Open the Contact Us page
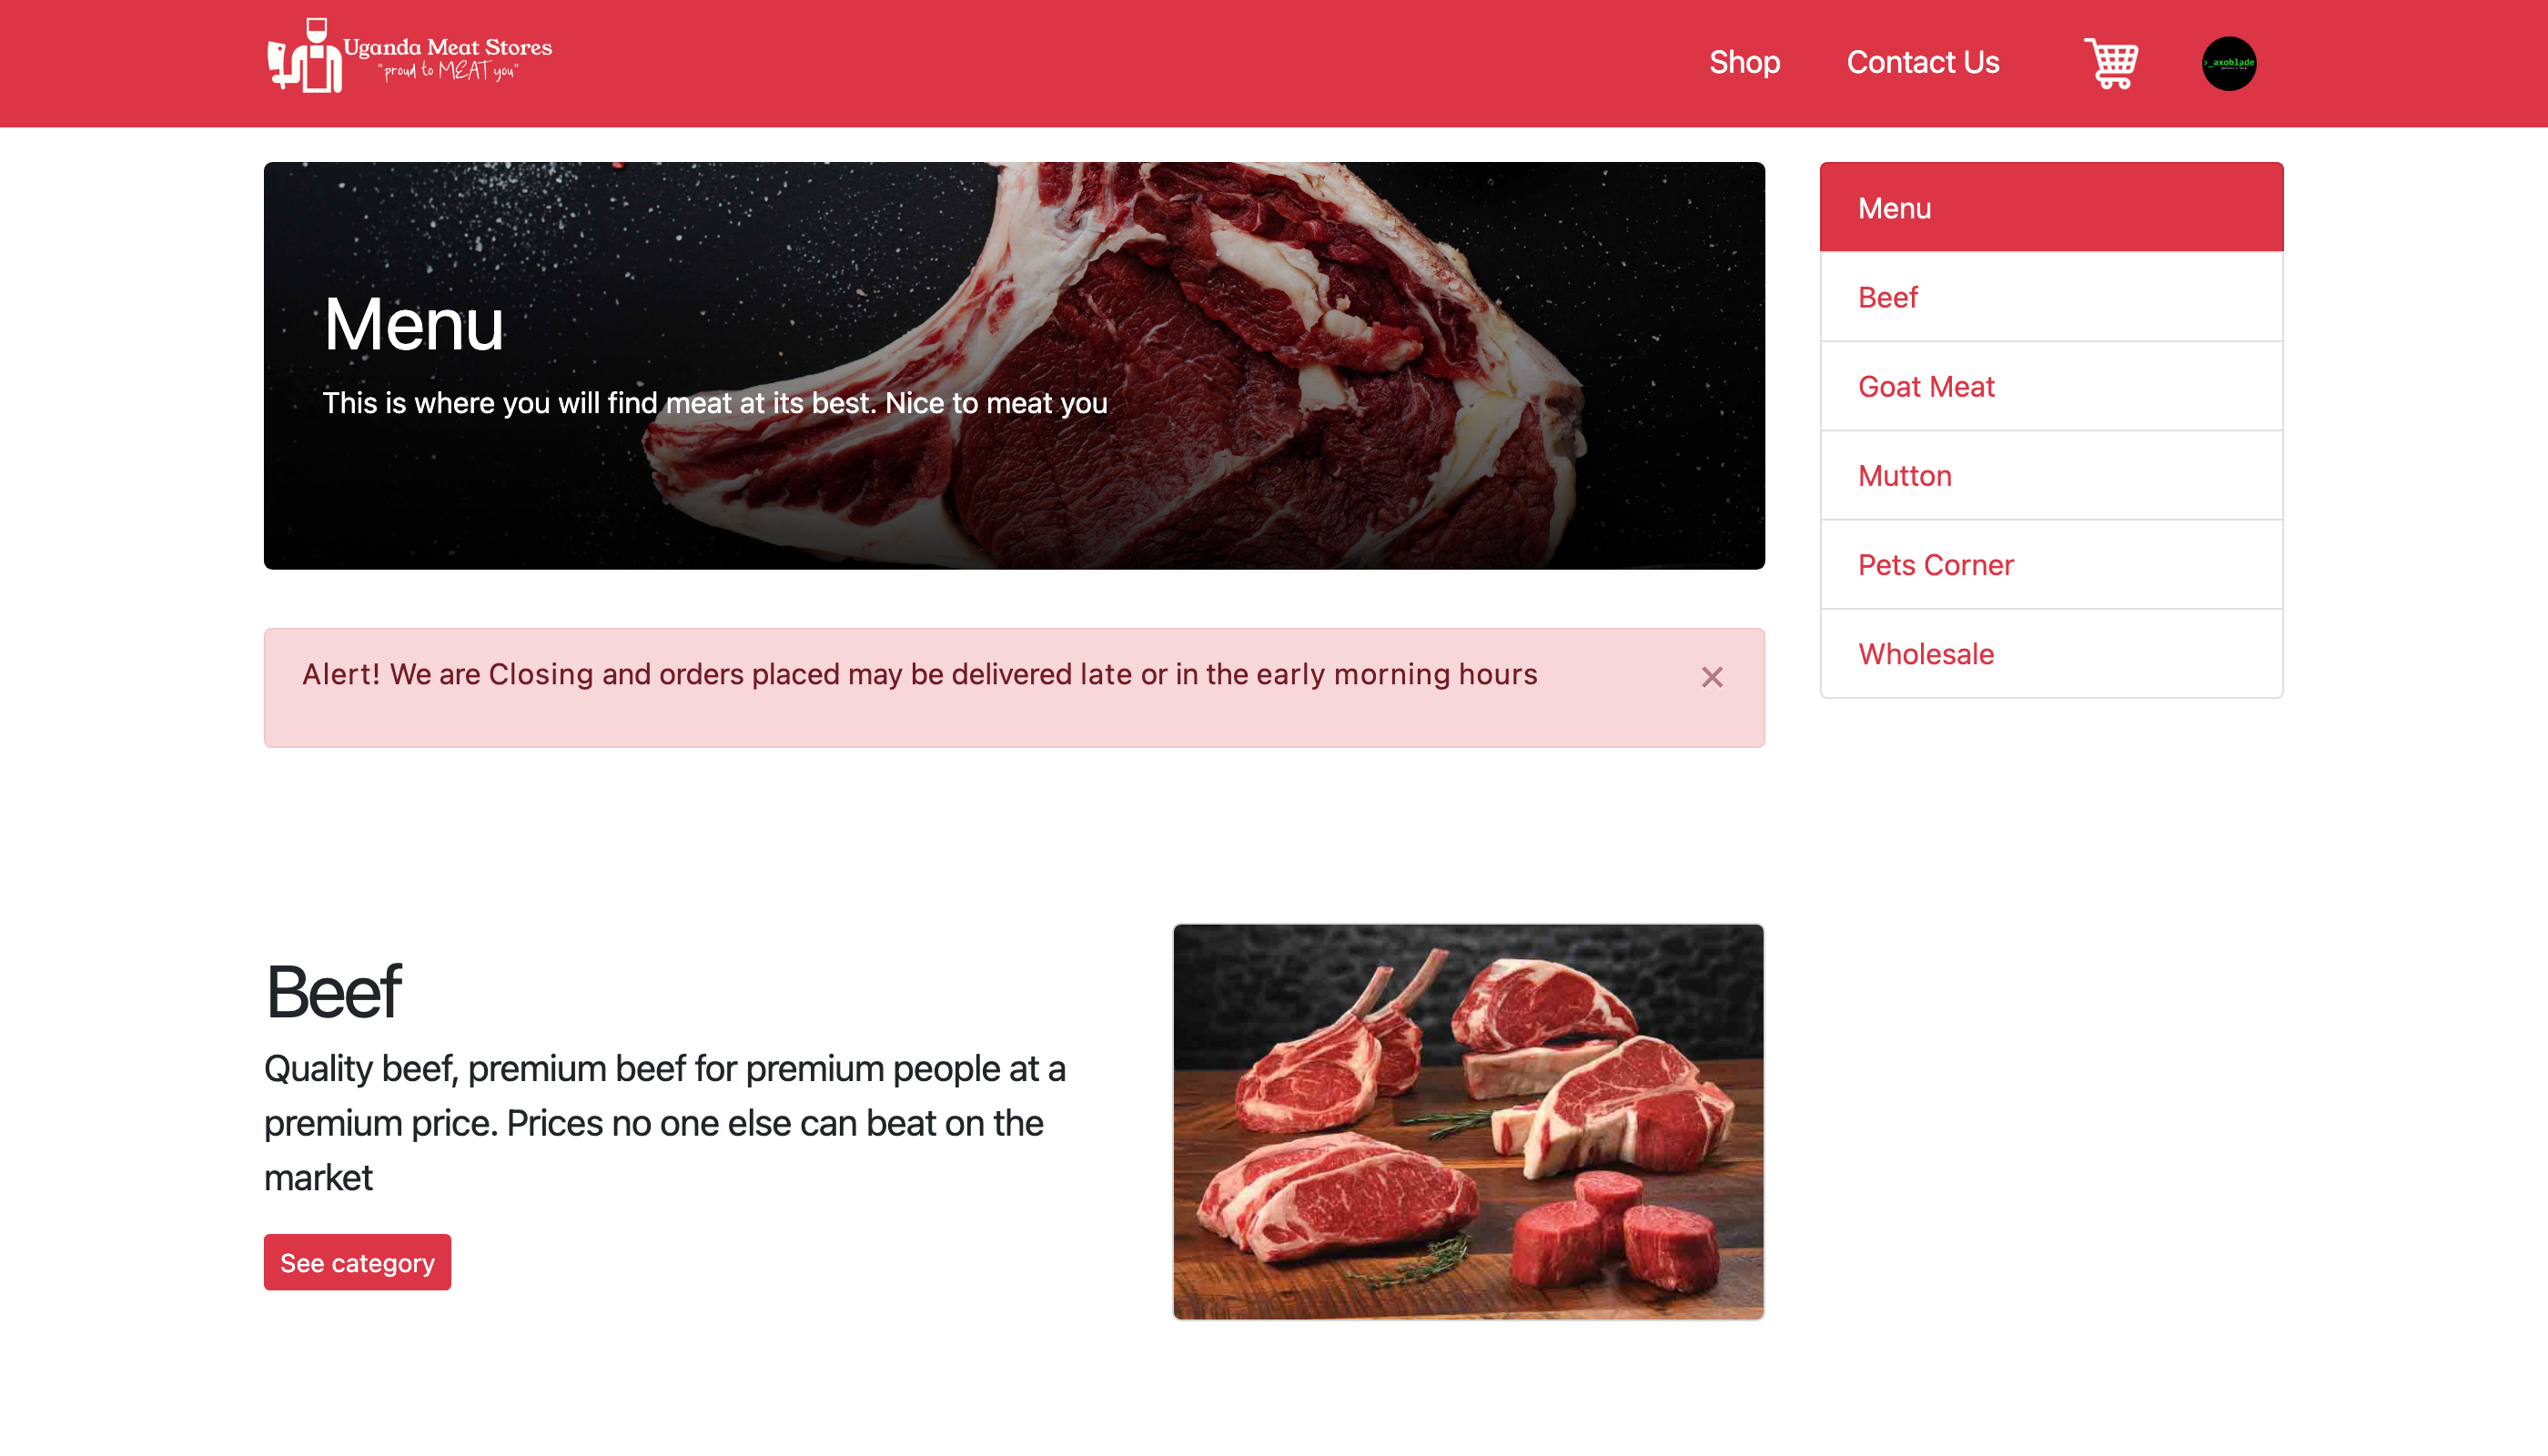Viewport: 2548px width, 1456px height. [1922, 62]
